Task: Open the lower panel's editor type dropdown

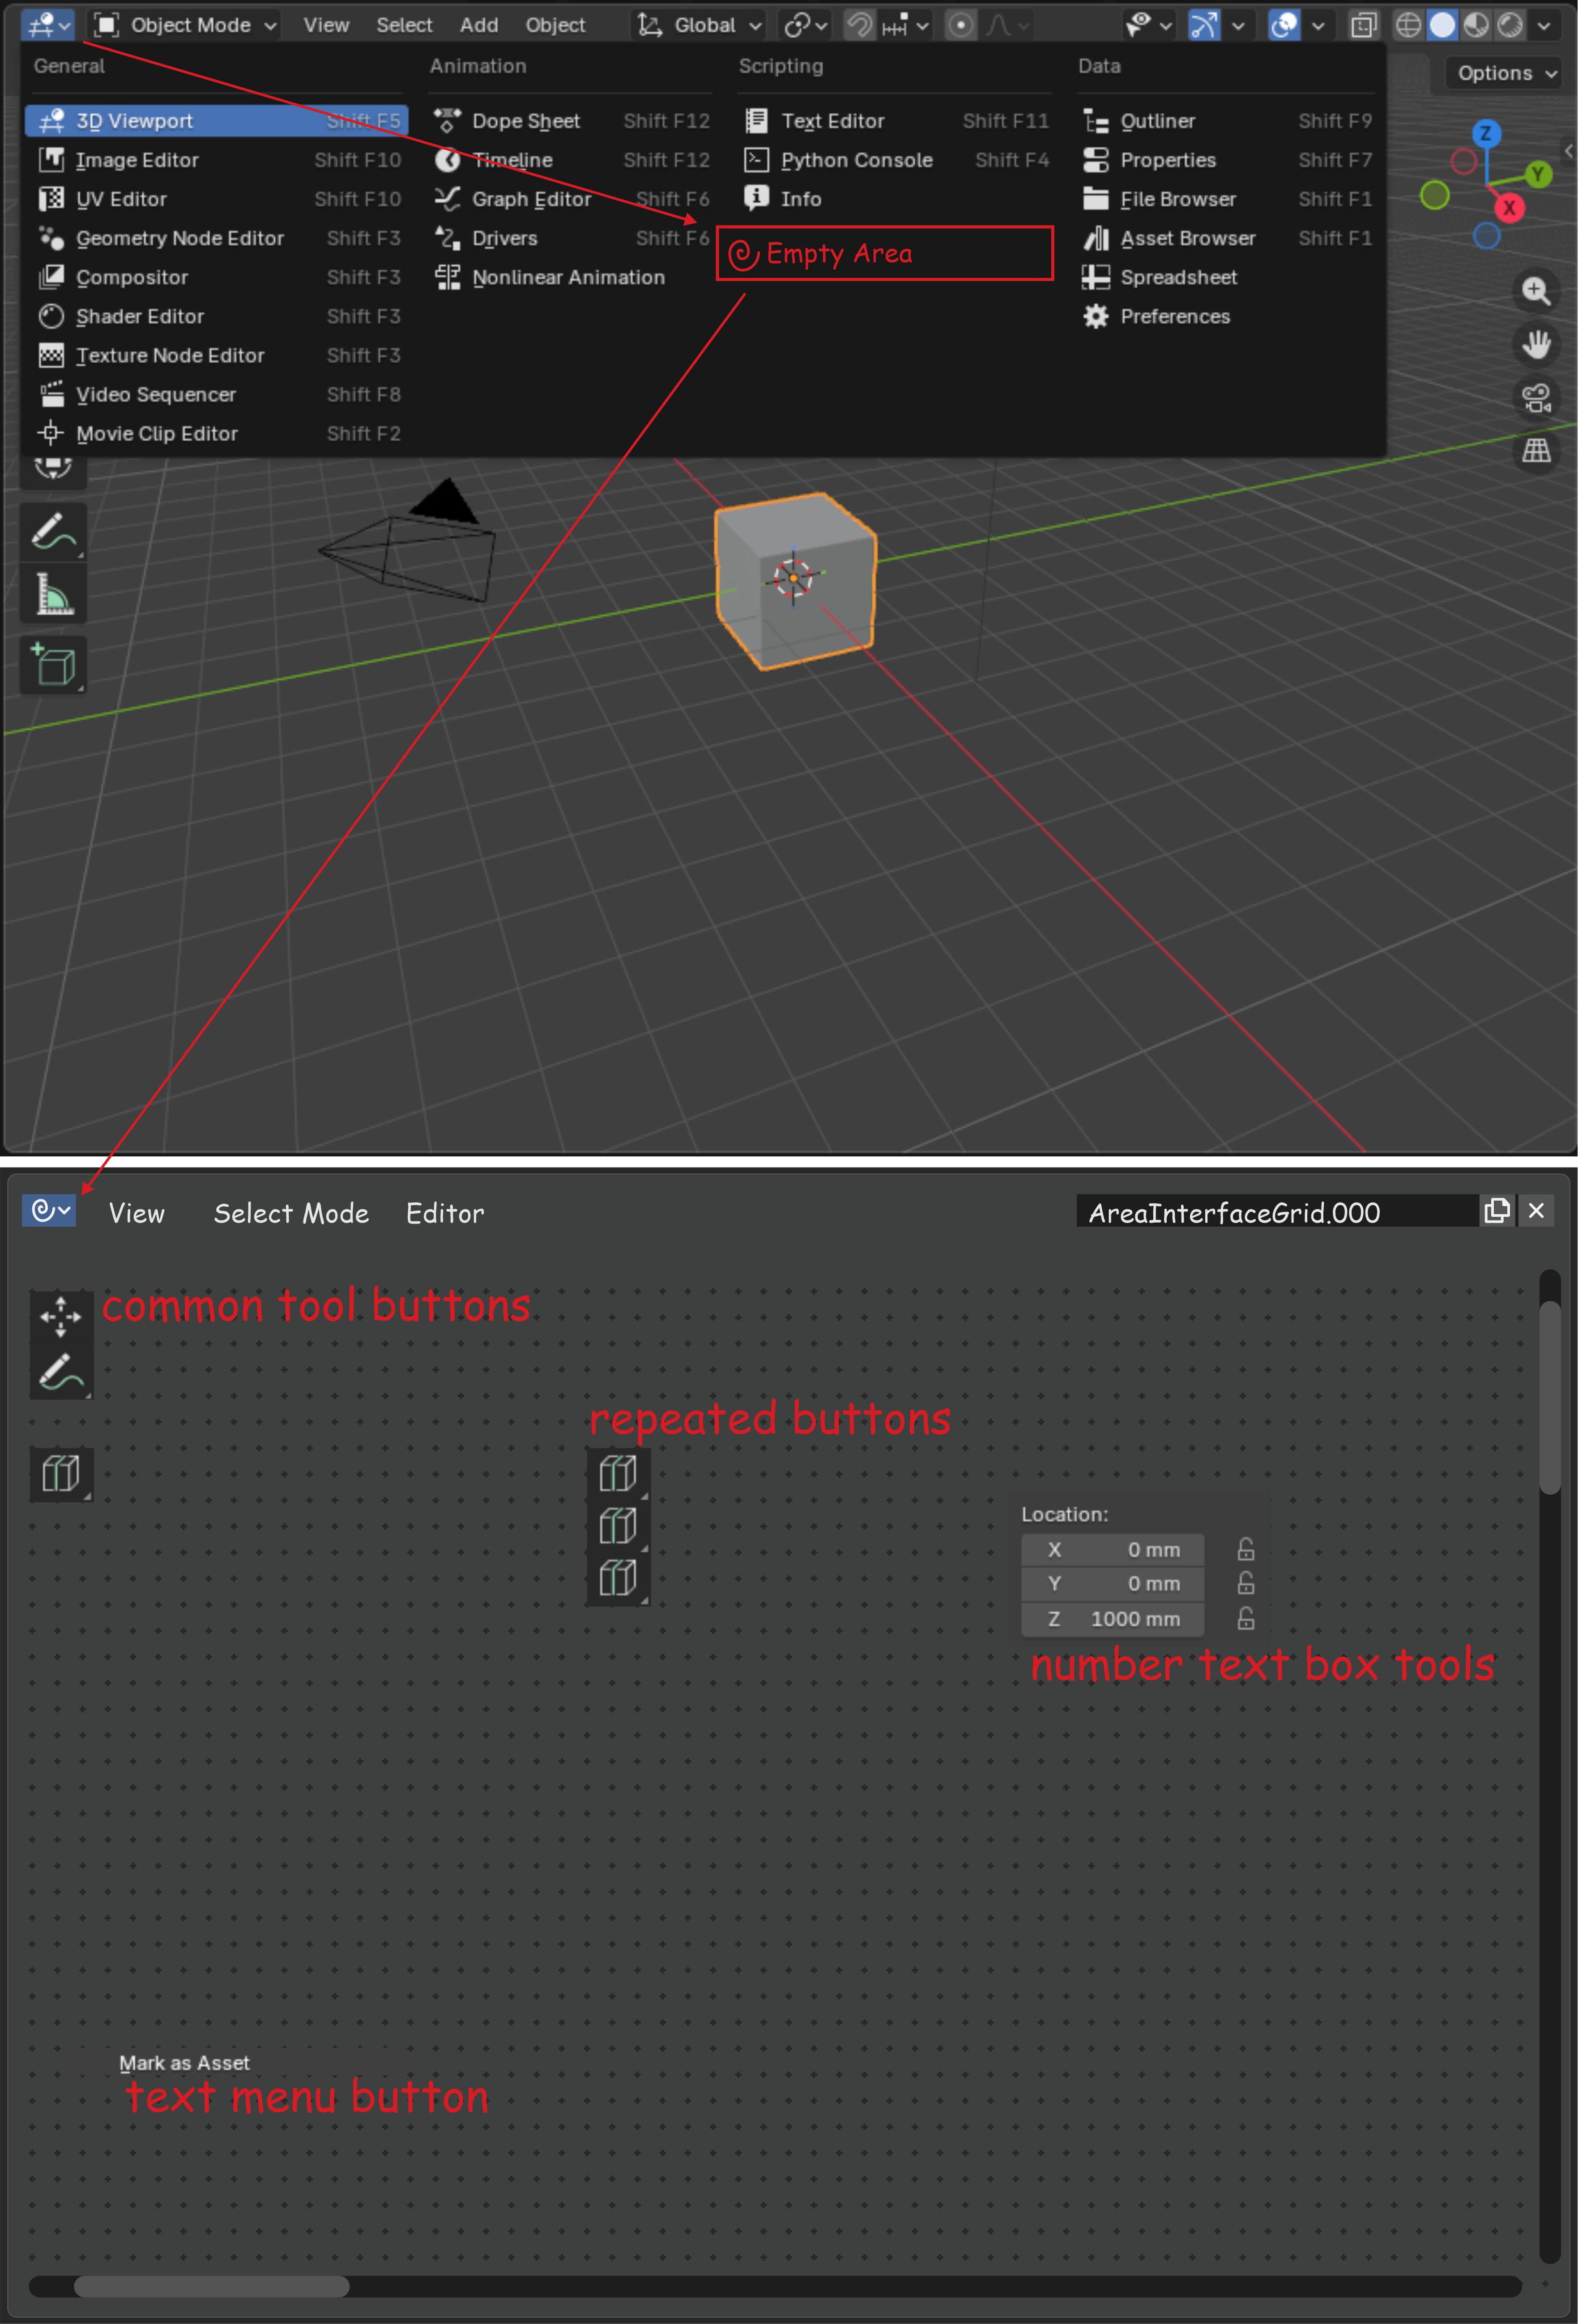Action: click(x=49, y=1211)
